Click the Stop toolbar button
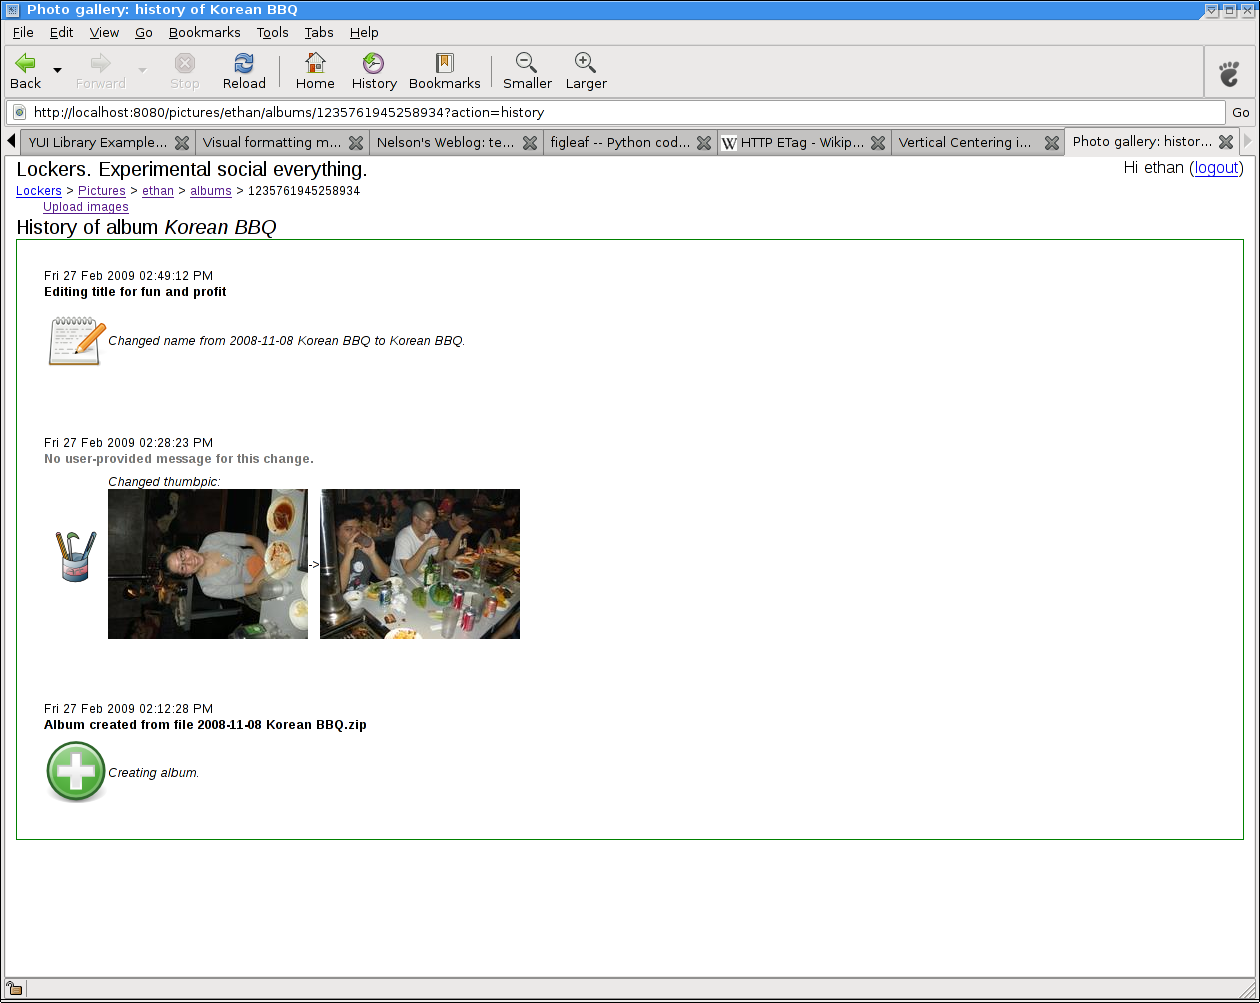The image size is (1260, 1003). click(185, 71)
